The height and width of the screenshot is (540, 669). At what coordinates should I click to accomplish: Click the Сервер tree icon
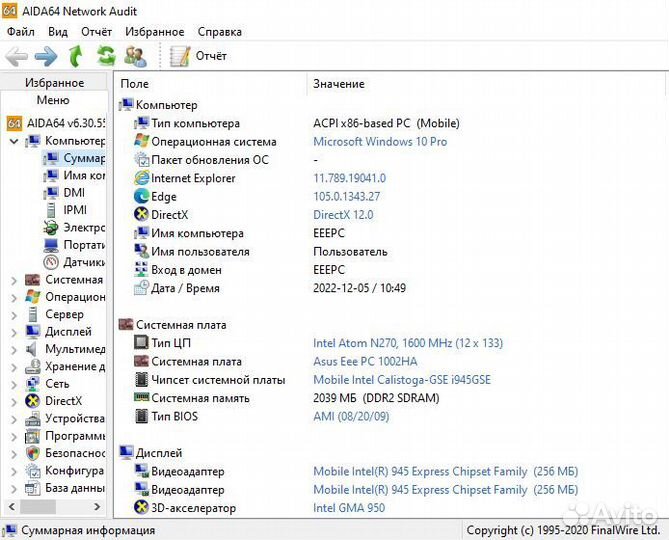pos(32,315)
